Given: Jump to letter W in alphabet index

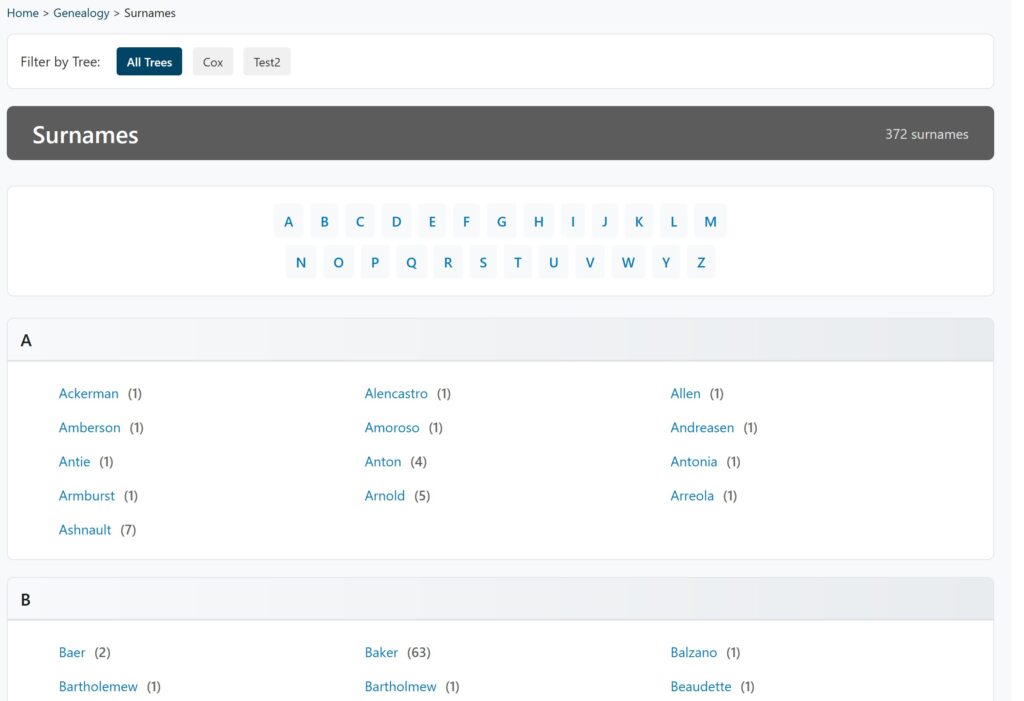Looking at the screenshot, I should pos(628,263).
